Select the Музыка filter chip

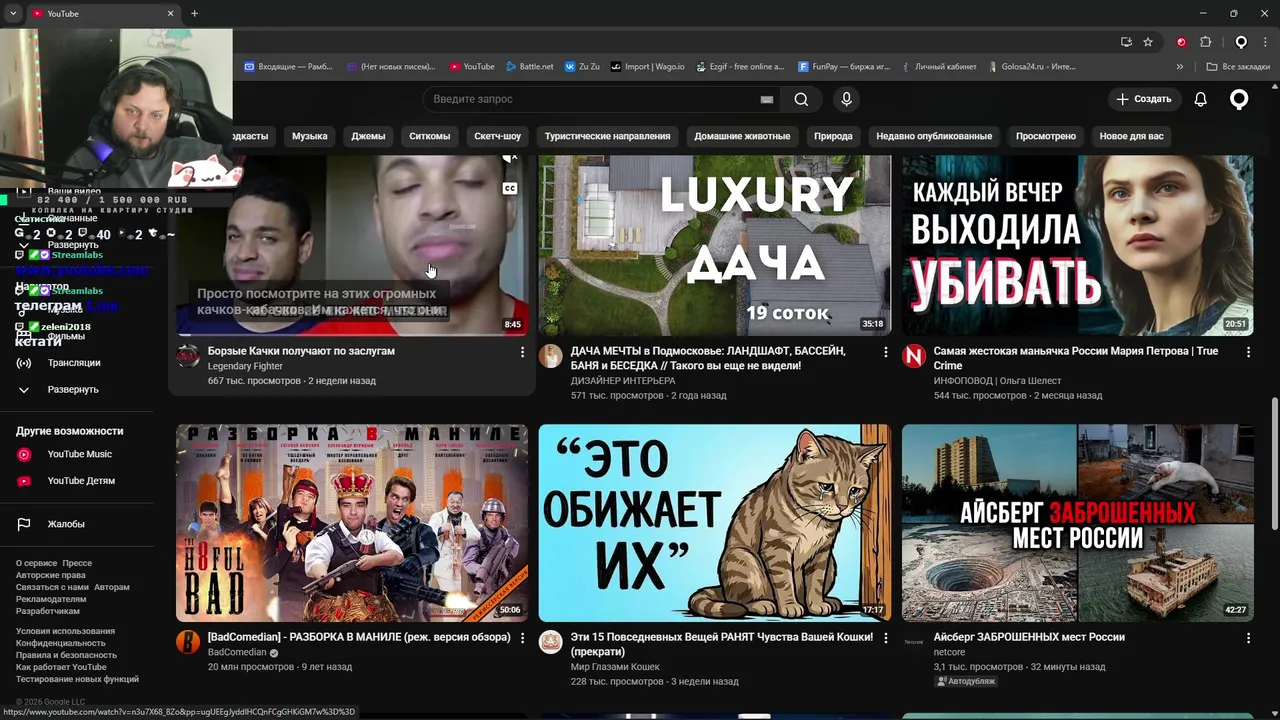point(310,136)
